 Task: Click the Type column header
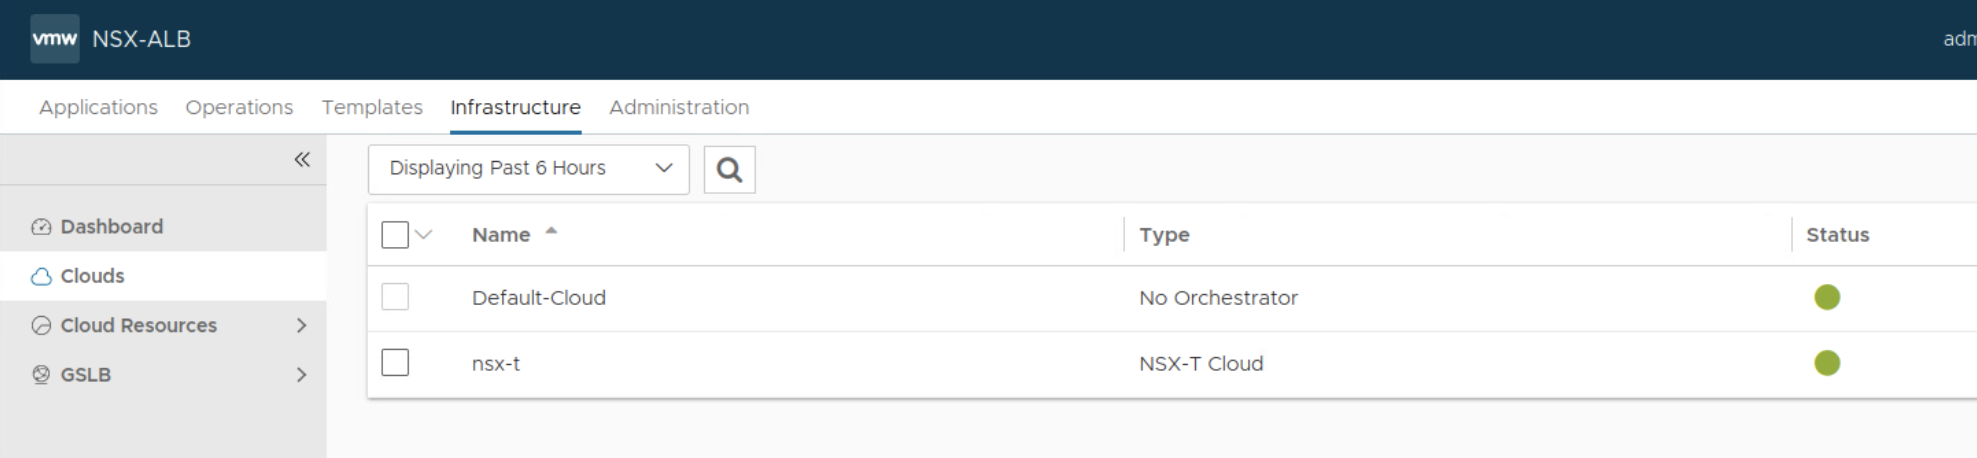tap(1164, 235)
